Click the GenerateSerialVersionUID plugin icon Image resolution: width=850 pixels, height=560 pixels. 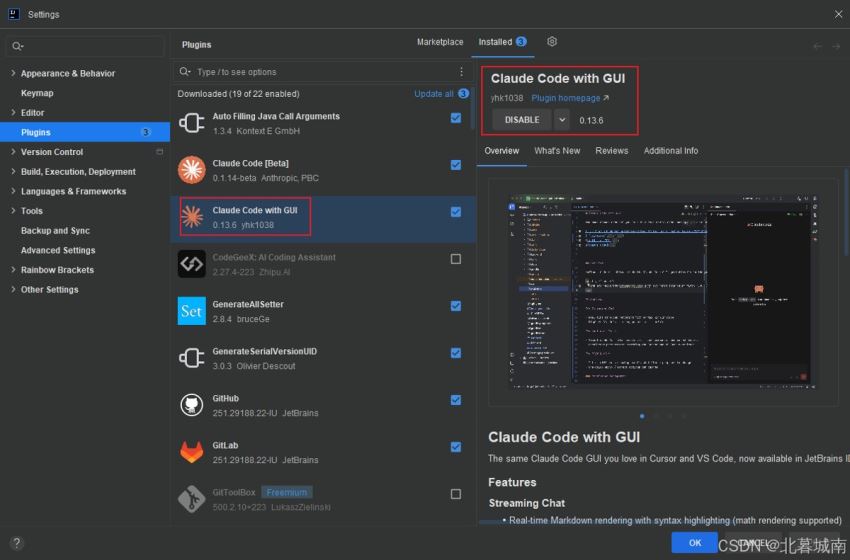point(191,358)
